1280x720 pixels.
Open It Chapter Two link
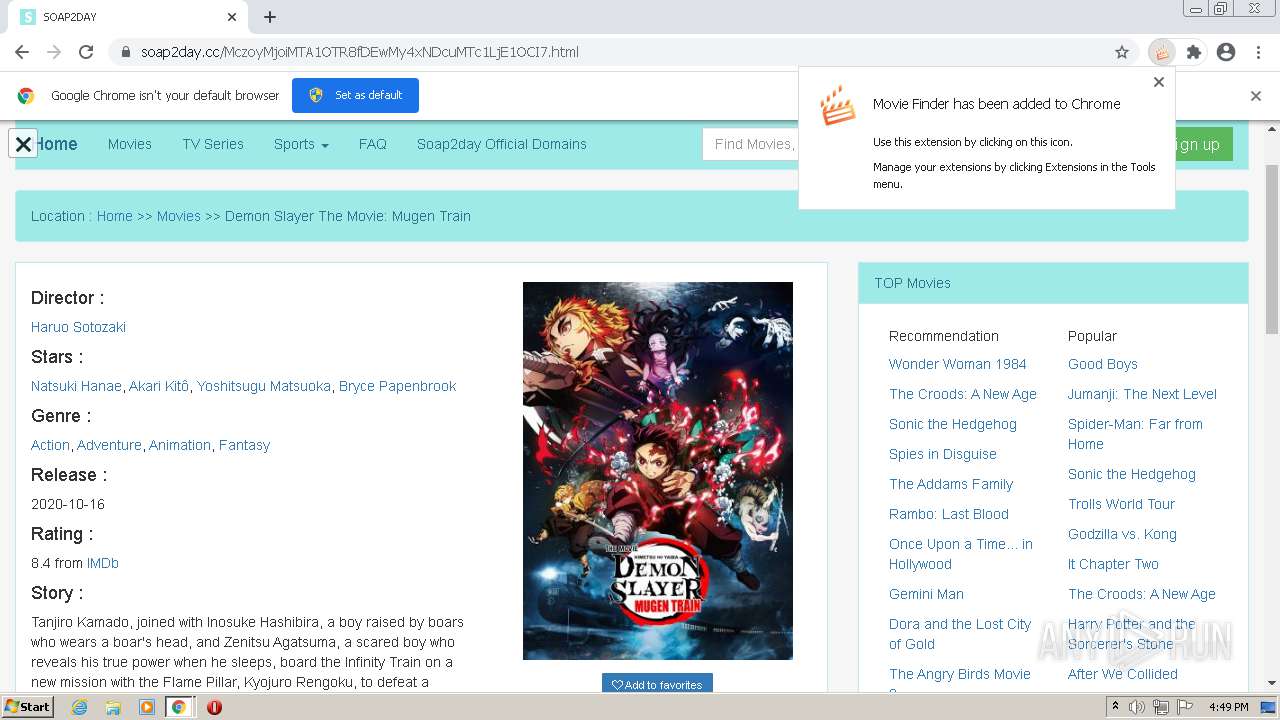pyautogui.click(x=1113, y=564)
